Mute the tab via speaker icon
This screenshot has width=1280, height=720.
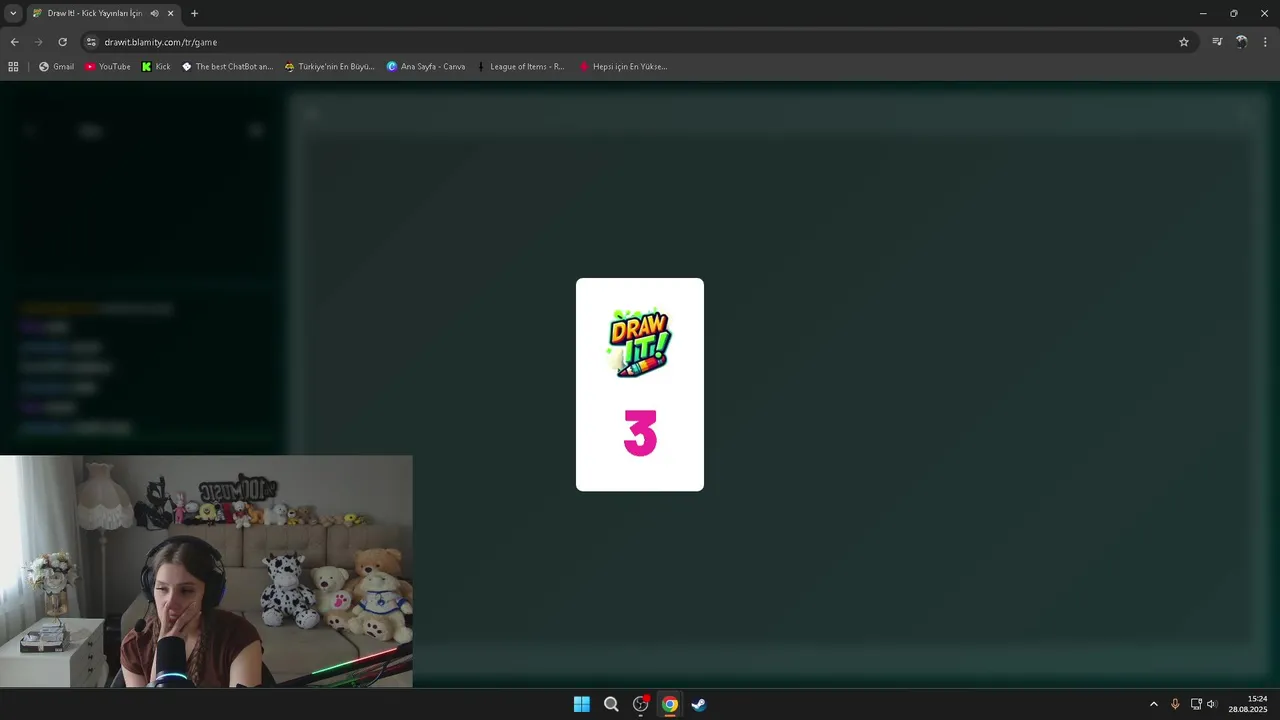coord(154,13)
